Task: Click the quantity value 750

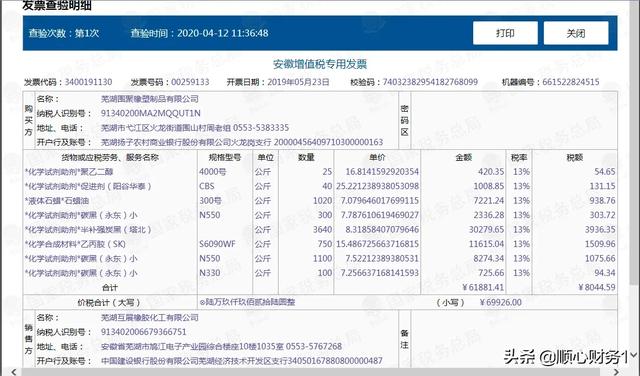Action: point(325,244)
